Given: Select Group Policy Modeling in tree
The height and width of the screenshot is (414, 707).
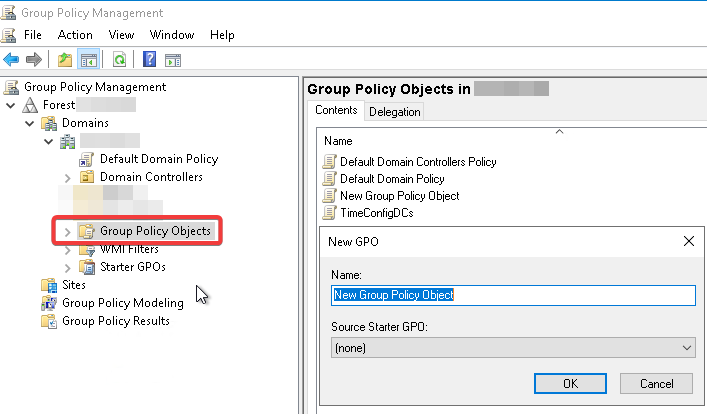Looking at the screenshot, I should point(122,303).
